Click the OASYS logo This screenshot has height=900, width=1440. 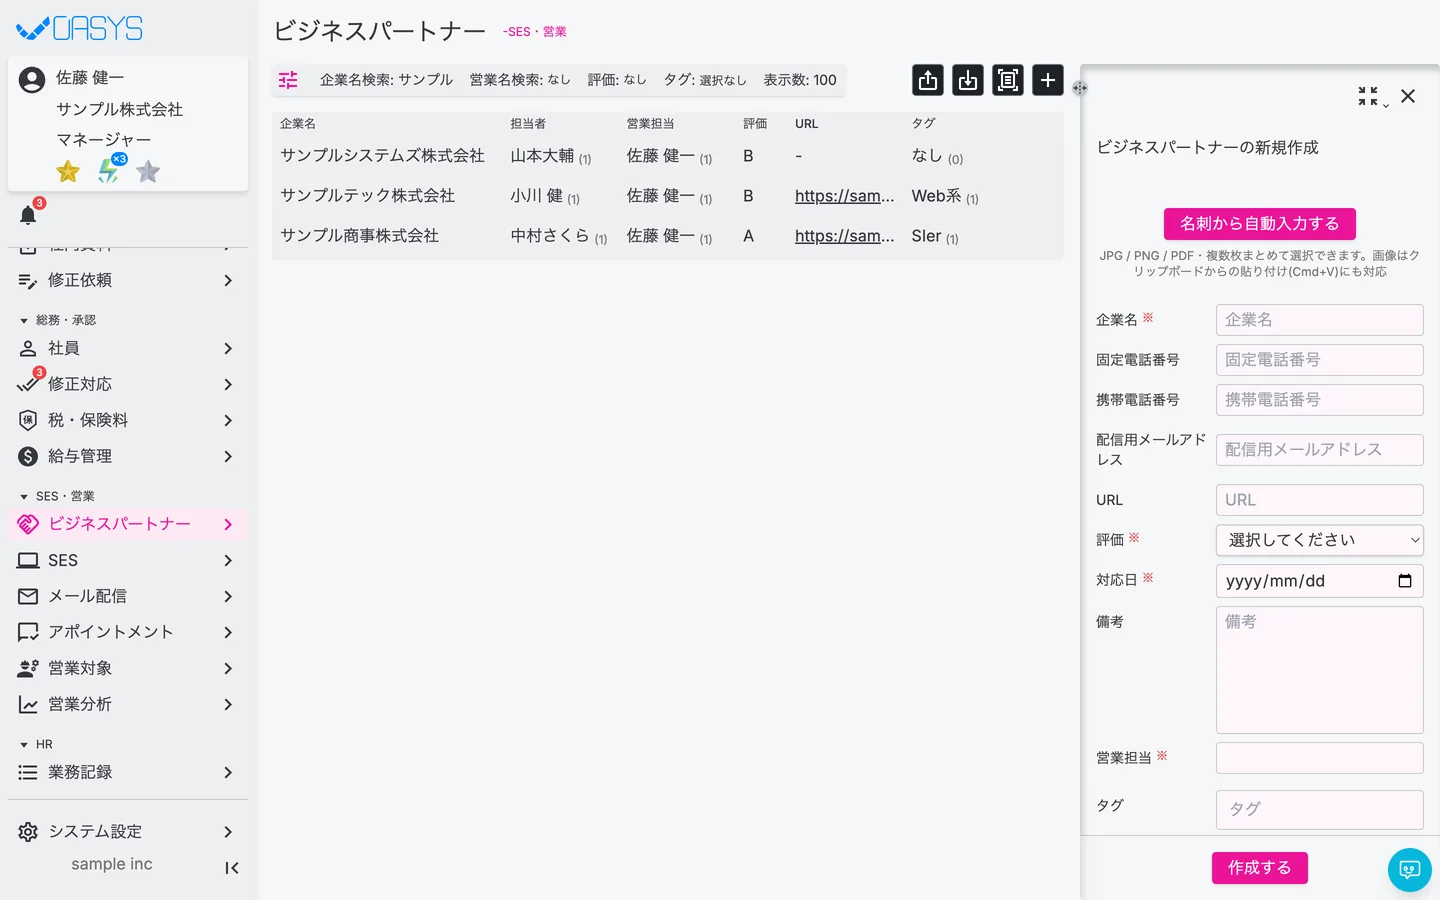80,28
